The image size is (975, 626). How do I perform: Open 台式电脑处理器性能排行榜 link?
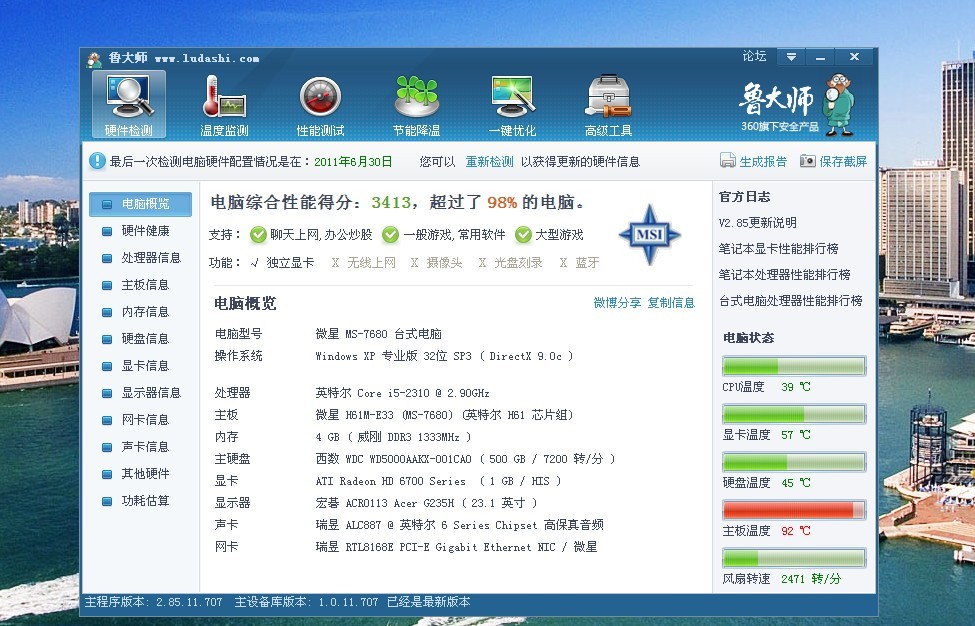[790, 301]
